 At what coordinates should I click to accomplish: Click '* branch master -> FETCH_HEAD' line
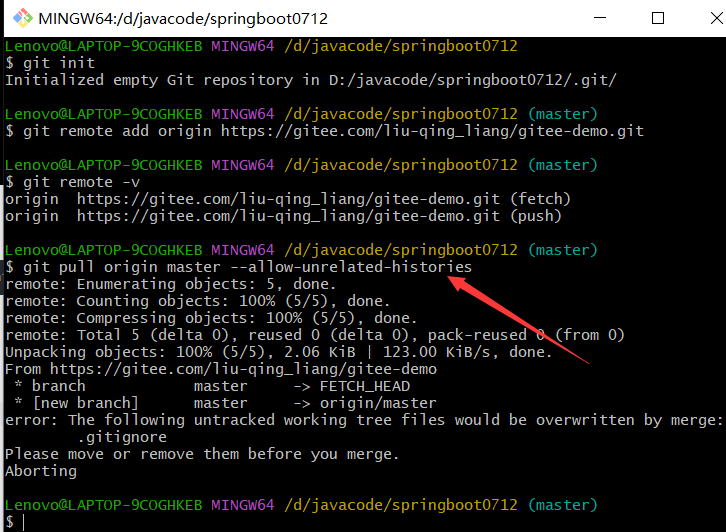tap(212, 386)
